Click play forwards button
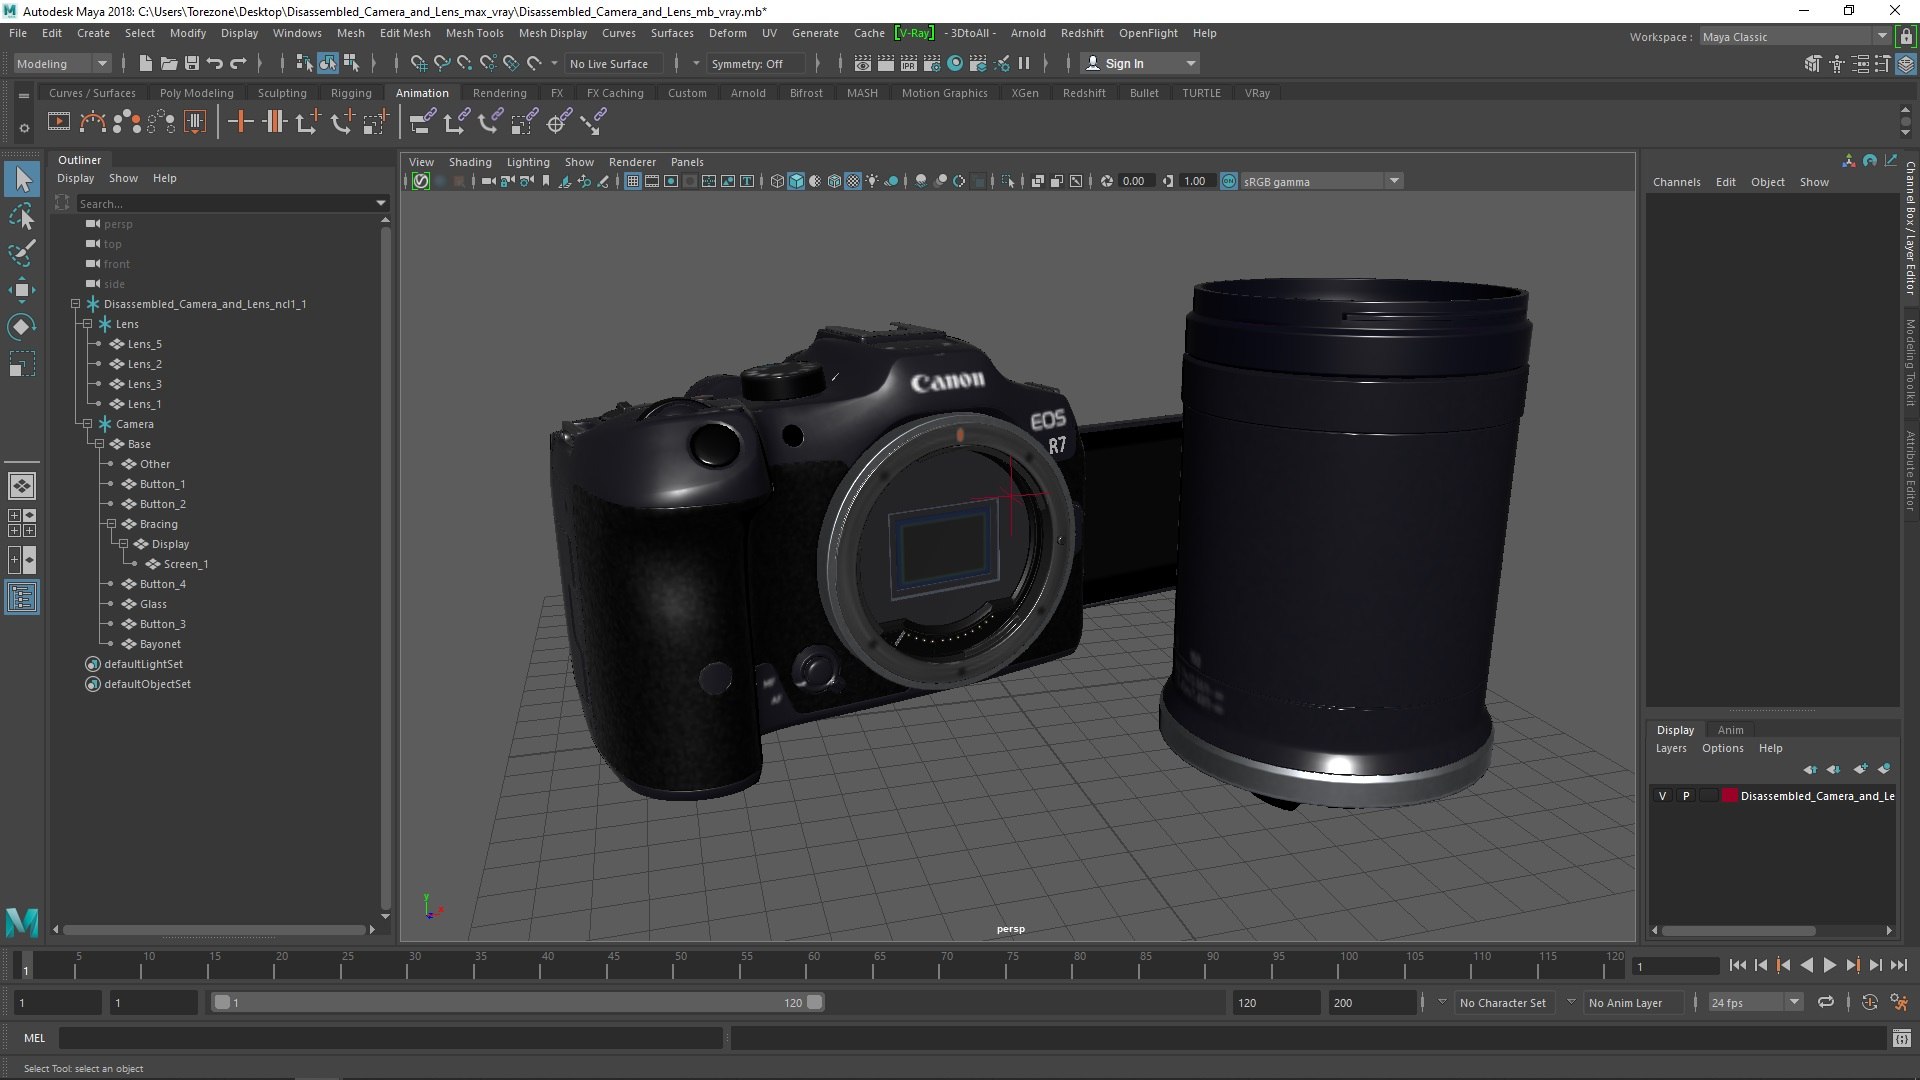 [x=1830, y=965]
